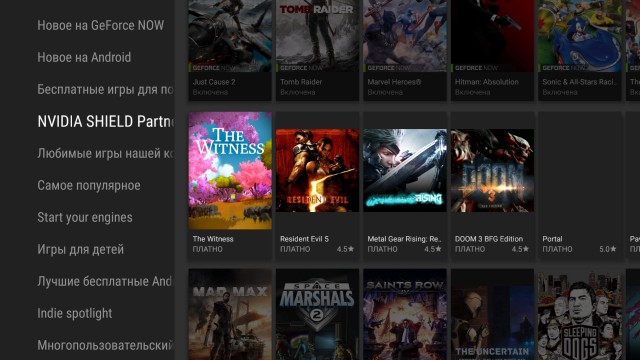Go to Новое на GeForce NOW category

pos(101,25)
